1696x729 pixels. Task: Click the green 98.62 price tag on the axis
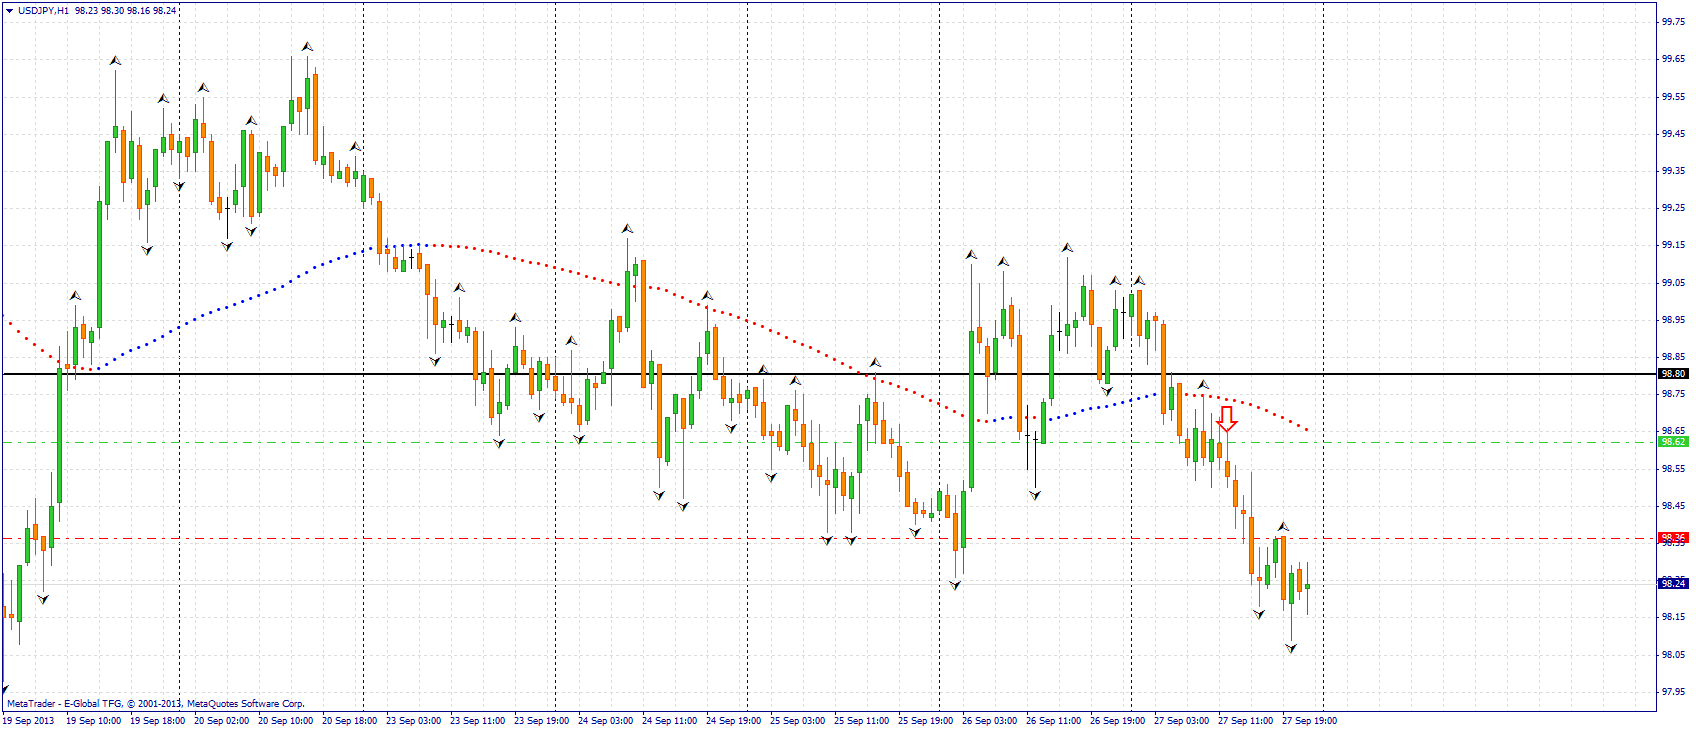pyautogui.click(x=1673, y=442)
